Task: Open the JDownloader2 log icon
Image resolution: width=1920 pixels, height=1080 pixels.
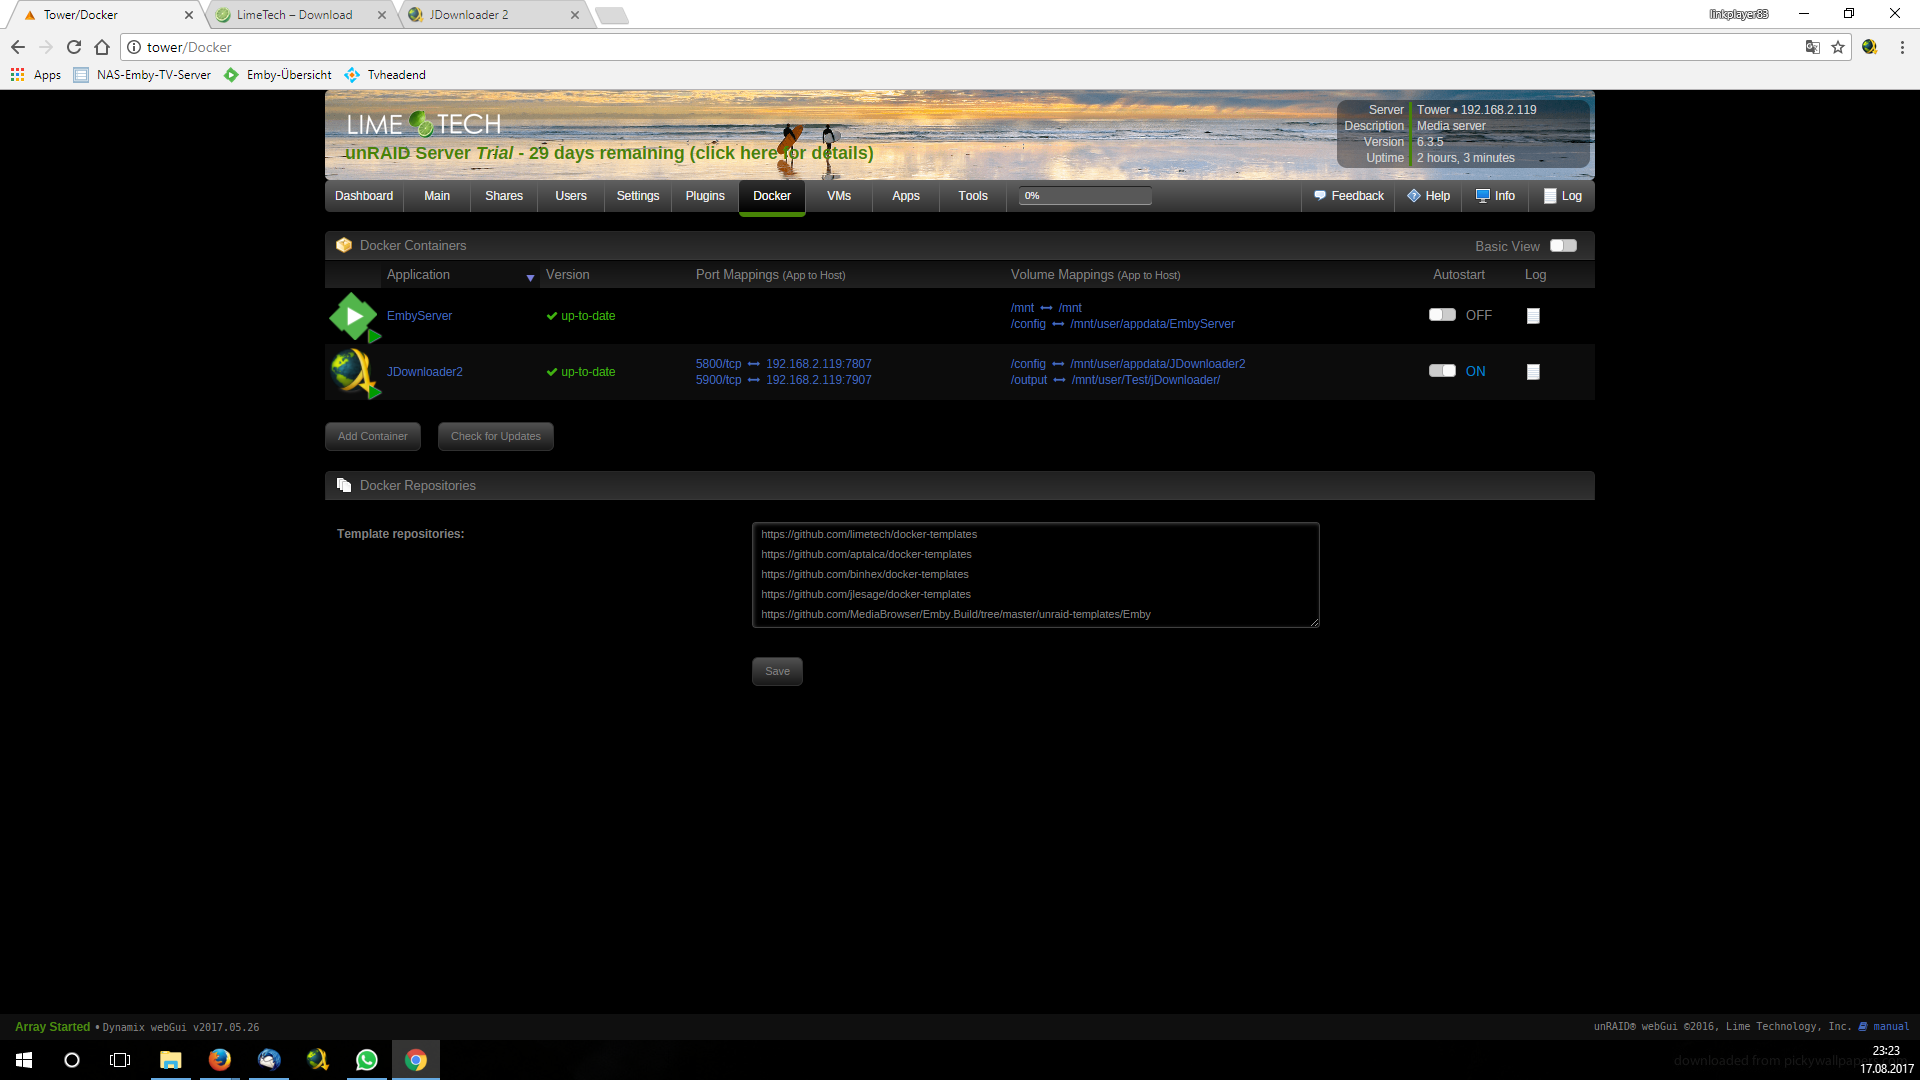Action: click(x=1533, y=372)
